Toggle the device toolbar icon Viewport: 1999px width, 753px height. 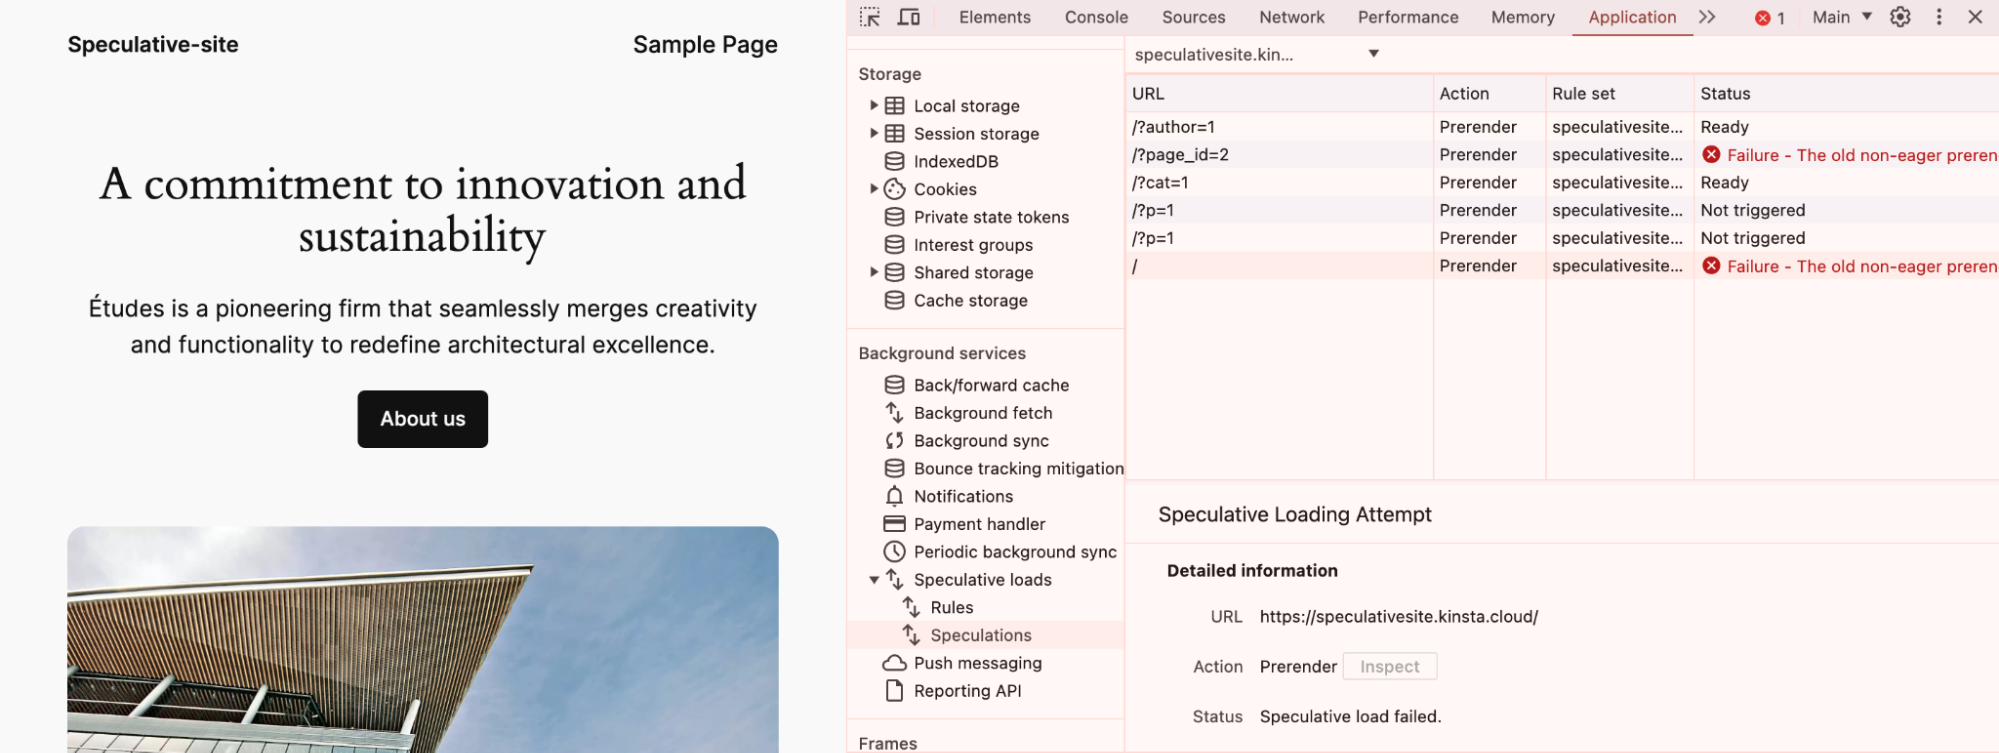[x=908, y=17]
